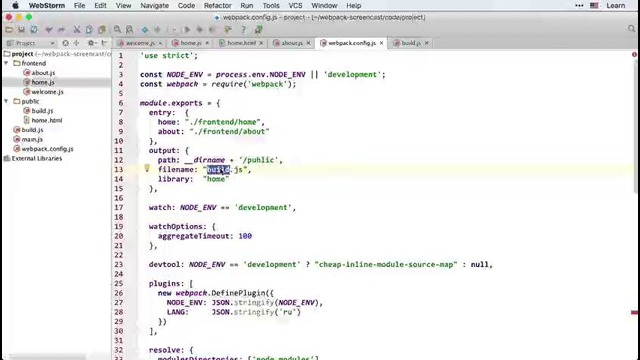Open the run configuration selector
Viewport: 640px width, 360px height.
pyautogui.click(x=173, y=30)
